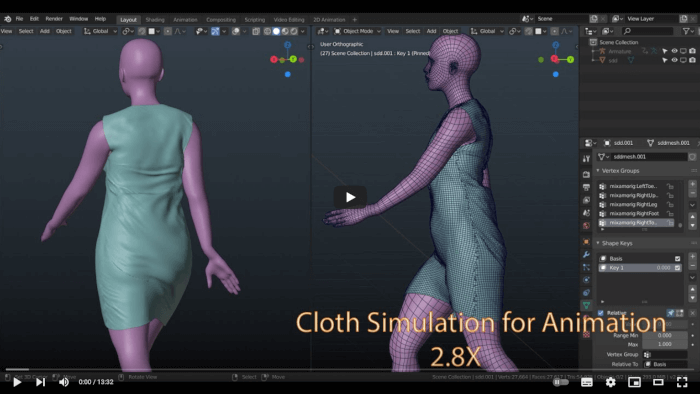Turn on subtitles with the captions icon

pos(587,382)
